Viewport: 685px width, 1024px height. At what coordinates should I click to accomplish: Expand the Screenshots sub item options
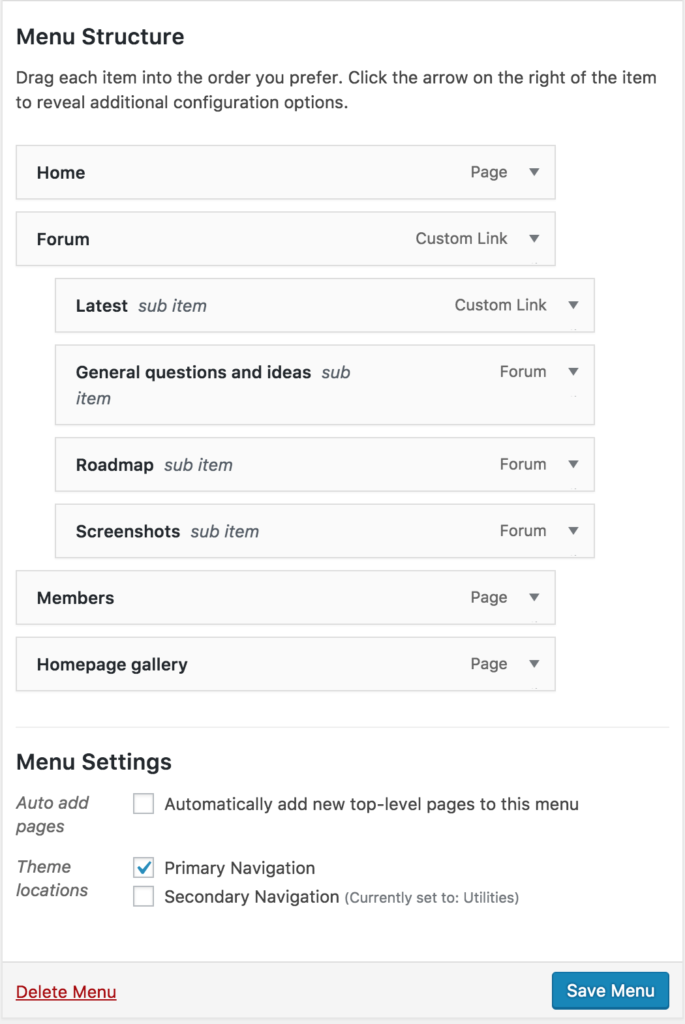[574, 531]
